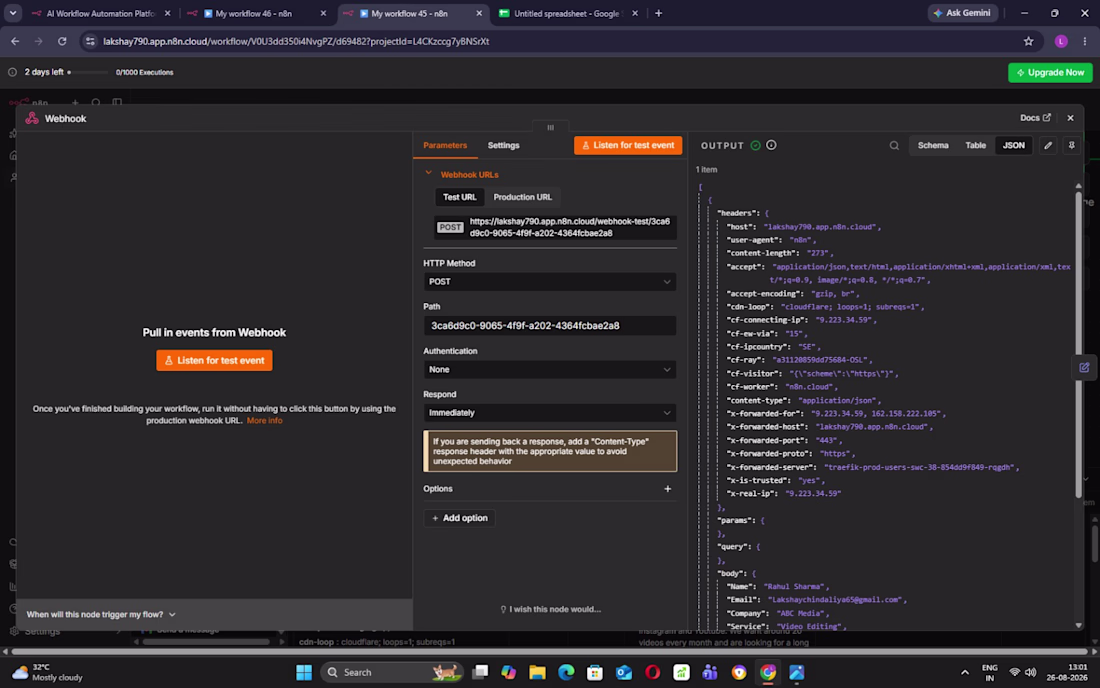Image resolution: width=1100 pixels, height=688 pixels.
Task: Open the Chrome profile avatar
Action: (1061, 41)
